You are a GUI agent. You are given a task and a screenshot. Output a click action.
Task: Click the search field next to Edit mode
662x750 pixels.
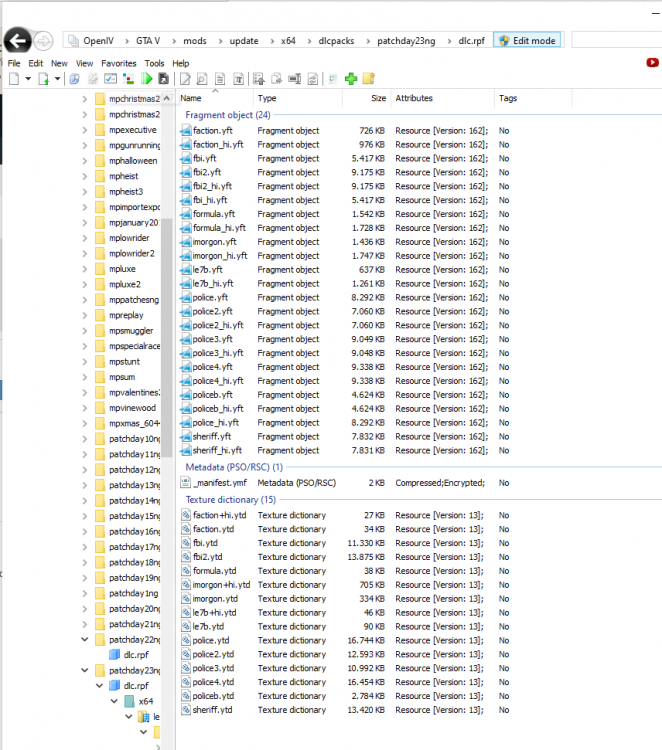pyautogui.click(x=616, y=40)
